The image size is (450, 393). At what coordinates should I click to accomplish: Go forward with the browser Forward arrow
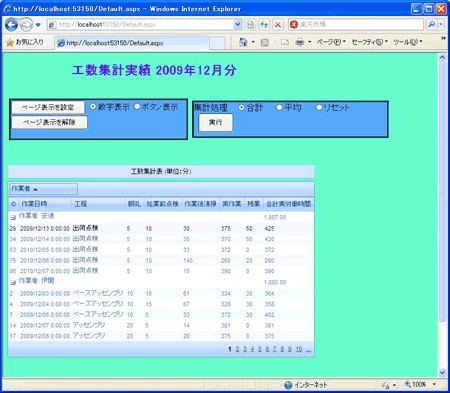26,25
